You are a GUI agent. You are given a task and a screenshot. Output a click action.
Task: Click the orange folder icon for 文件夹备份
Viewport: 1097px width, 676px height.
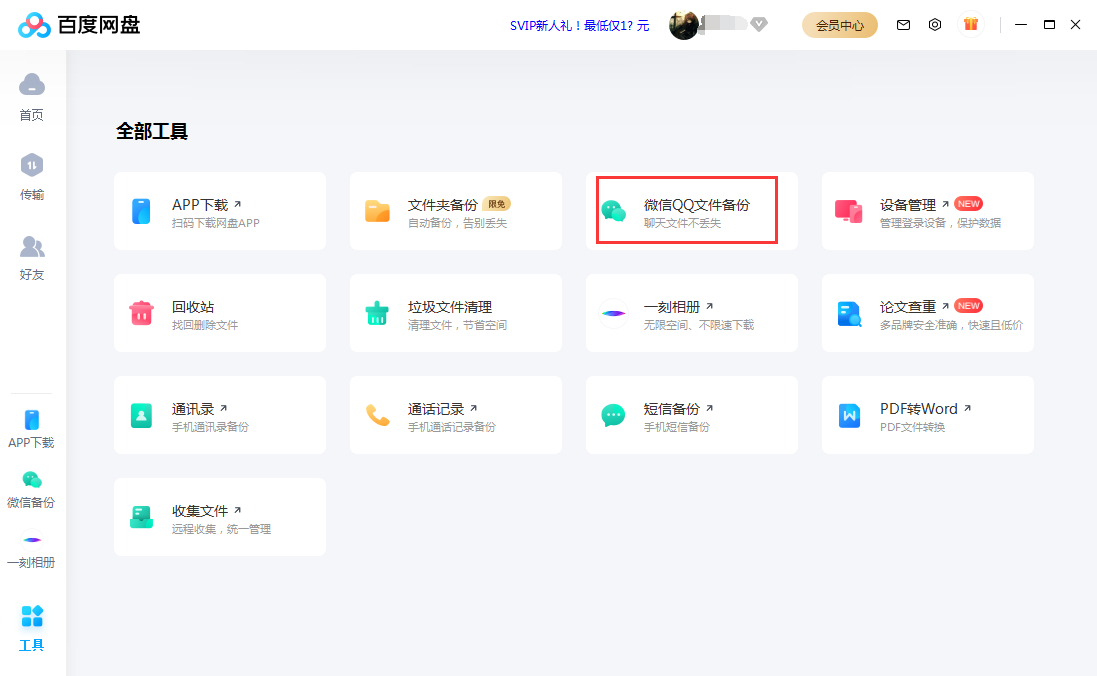click(377, 211)
